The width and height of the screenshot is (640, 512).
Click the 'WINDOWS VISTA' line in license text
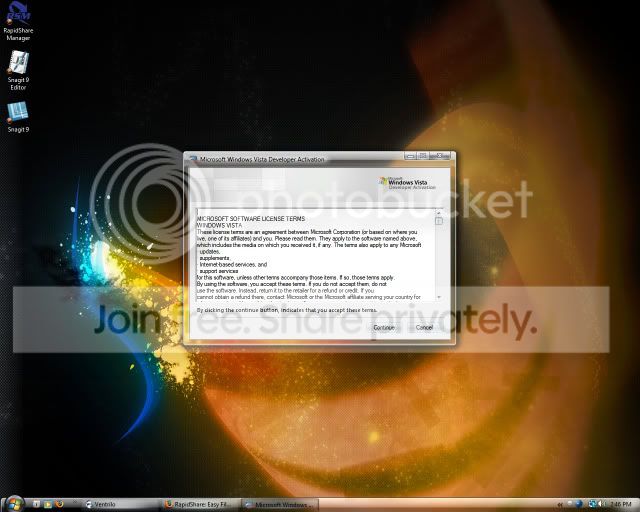[220, 225]
